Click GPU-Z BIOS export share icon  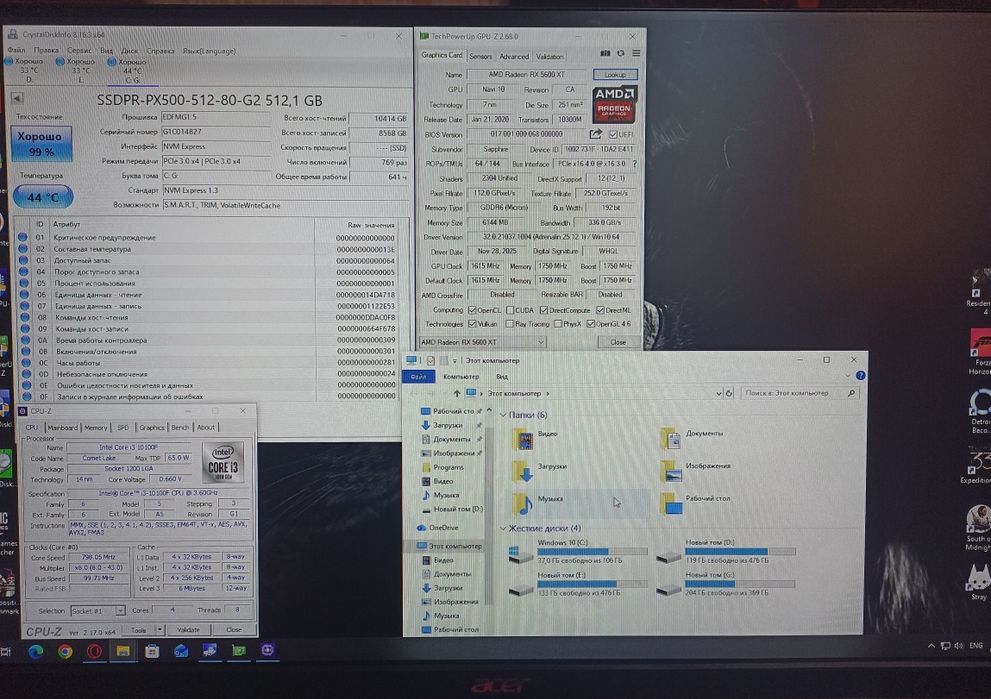coord(595,134)
